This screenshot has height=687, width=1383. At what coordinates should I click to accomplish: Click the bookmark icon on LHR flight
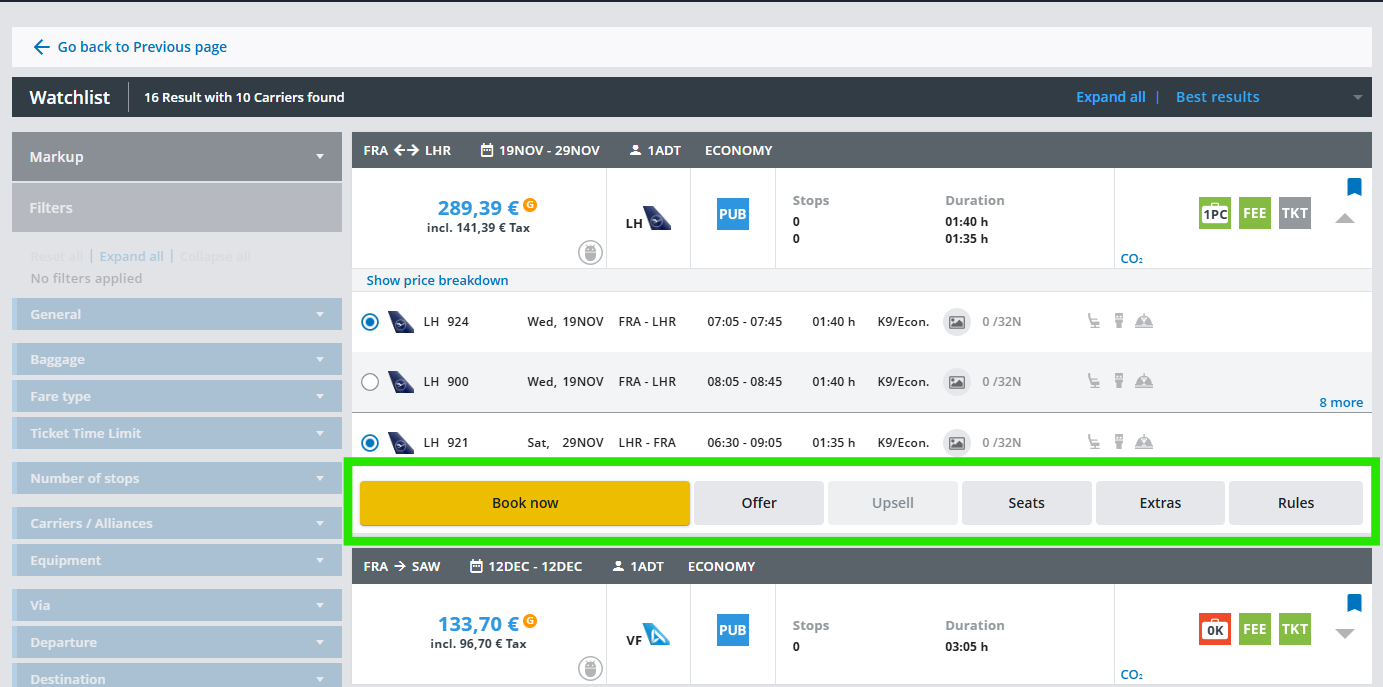coord(1354,187)
